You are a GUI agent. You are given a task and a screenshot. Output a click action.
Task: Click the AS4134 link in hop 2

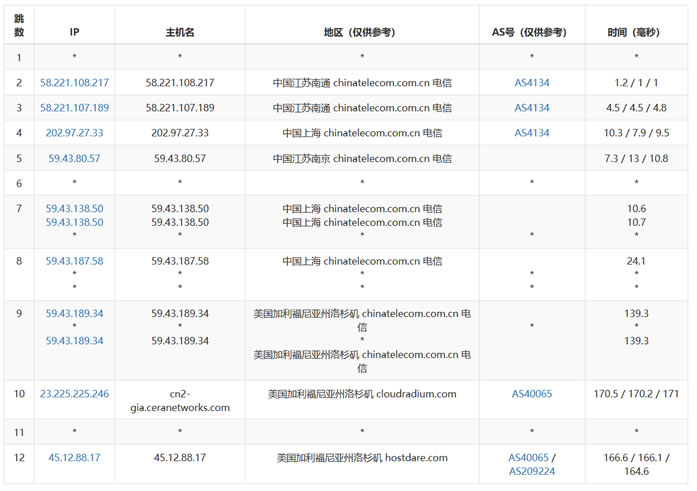click(532, 82)
